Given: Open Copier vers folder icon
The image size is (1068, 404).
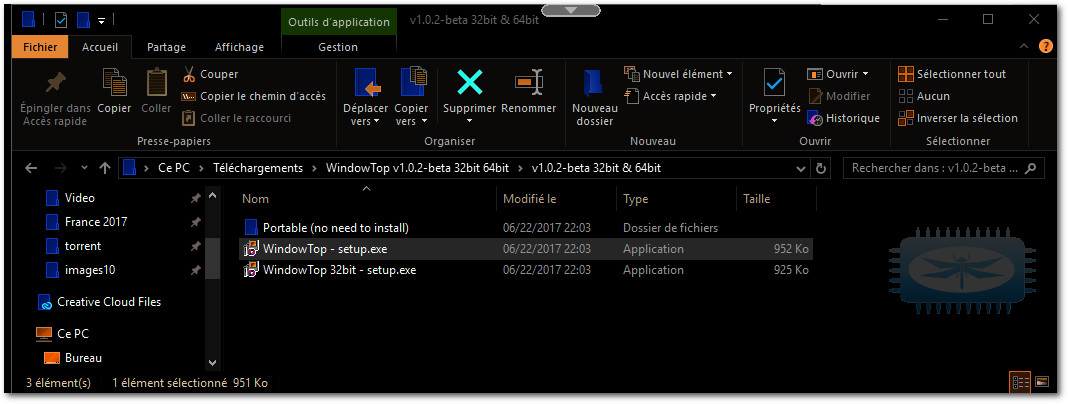Looking at the screenshot, I should point(412,82).
